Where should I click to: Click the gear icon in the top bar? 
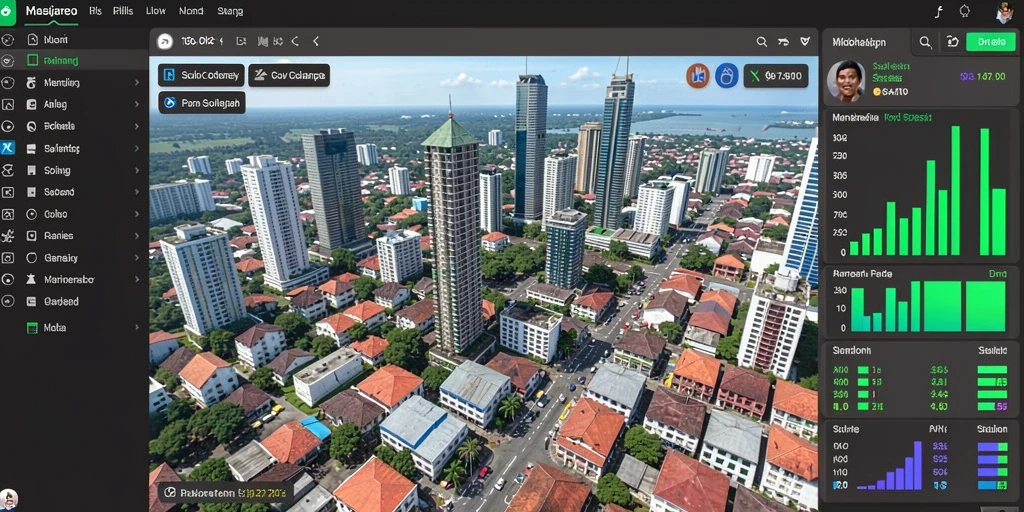click(x=965, y=11)
